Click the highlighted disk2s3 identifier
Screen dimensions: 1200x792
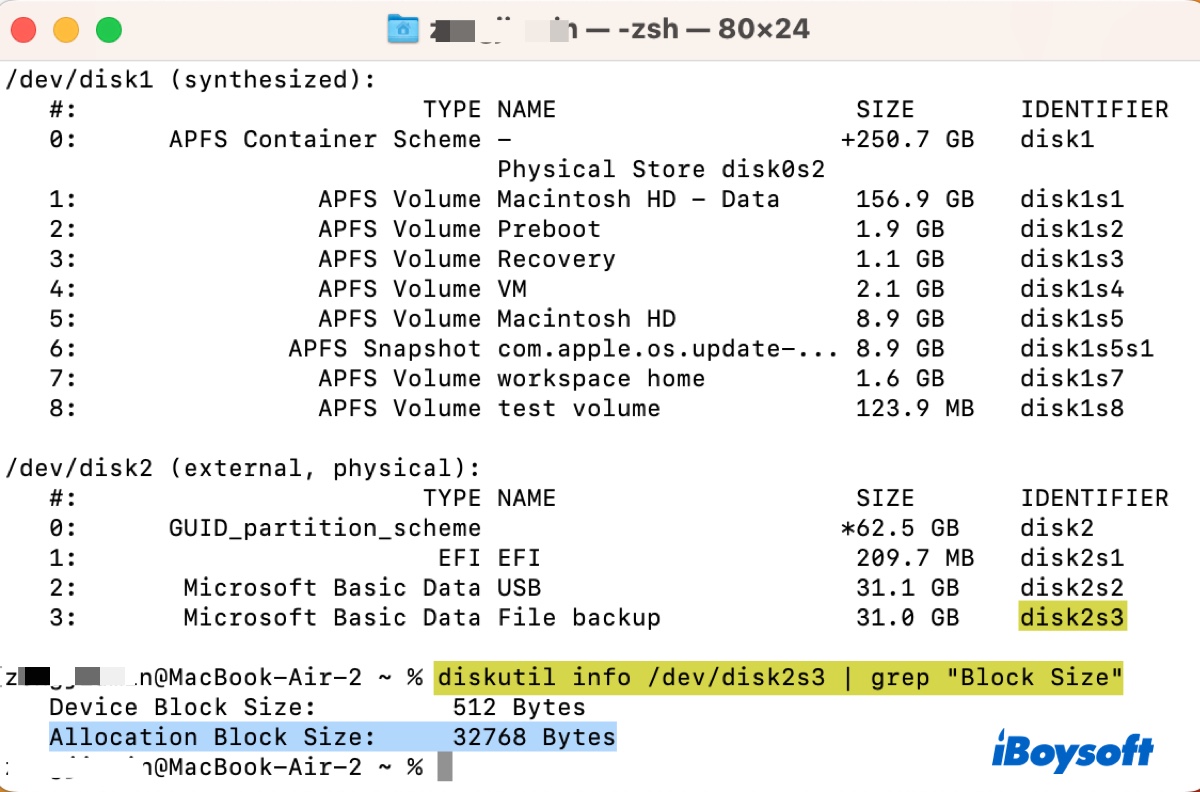(1072, 618)
